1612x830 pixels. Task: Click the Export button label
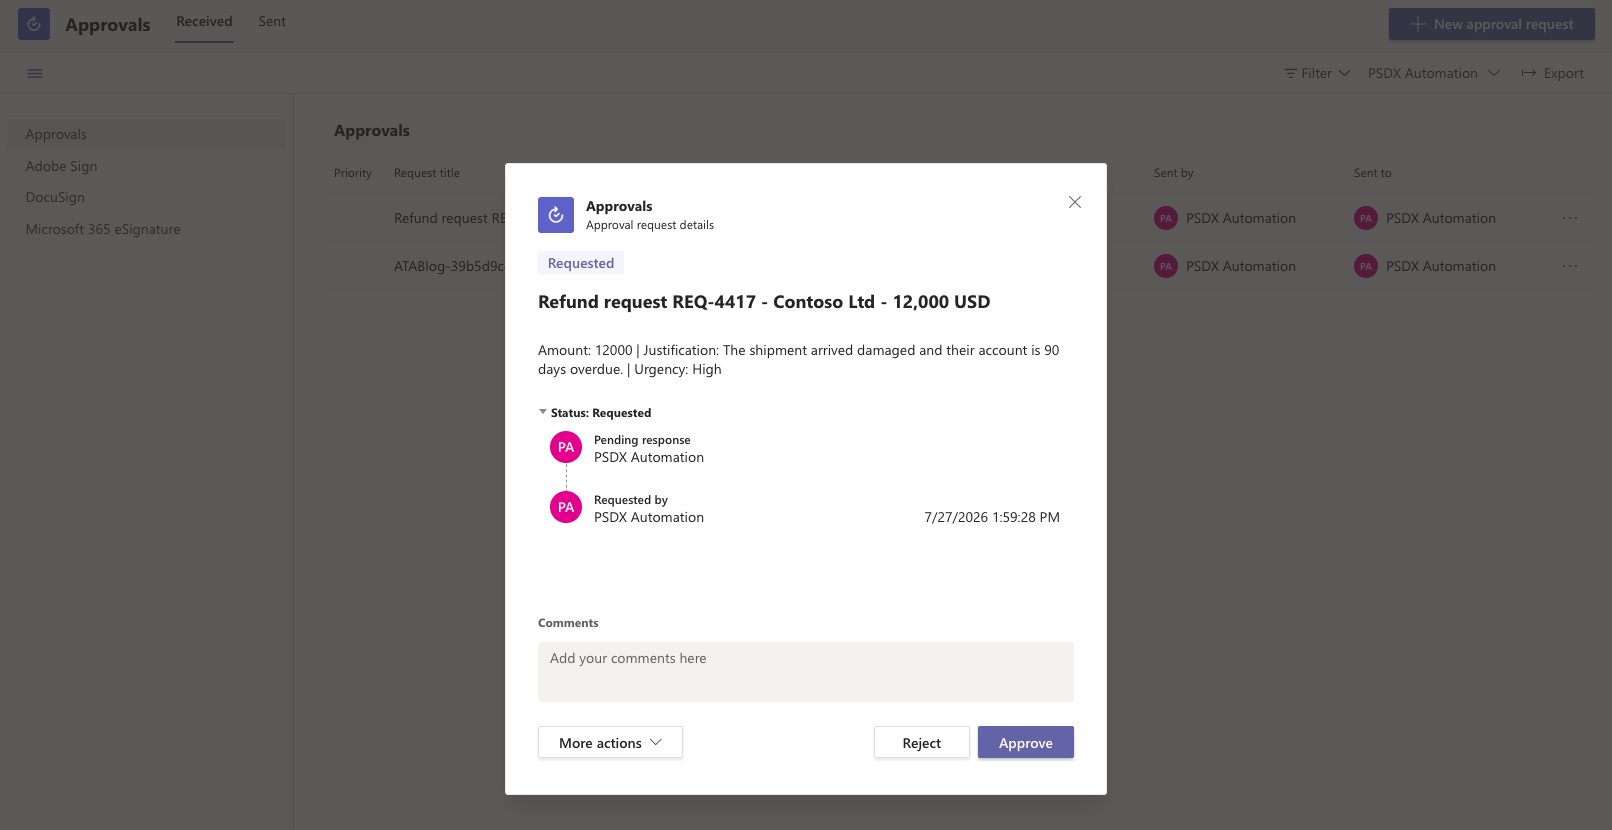tap(1564, 73)
